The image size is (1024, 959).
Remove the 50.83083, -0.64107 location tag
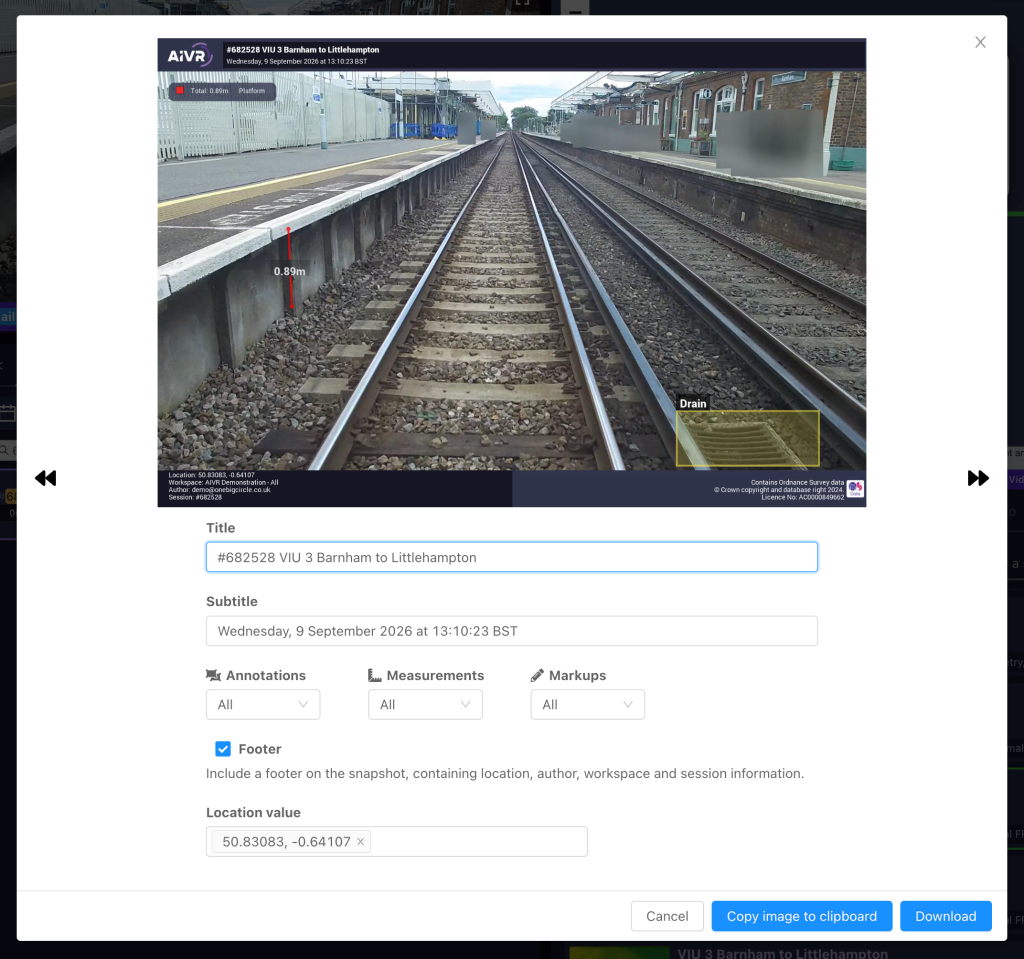coord(360,841)
